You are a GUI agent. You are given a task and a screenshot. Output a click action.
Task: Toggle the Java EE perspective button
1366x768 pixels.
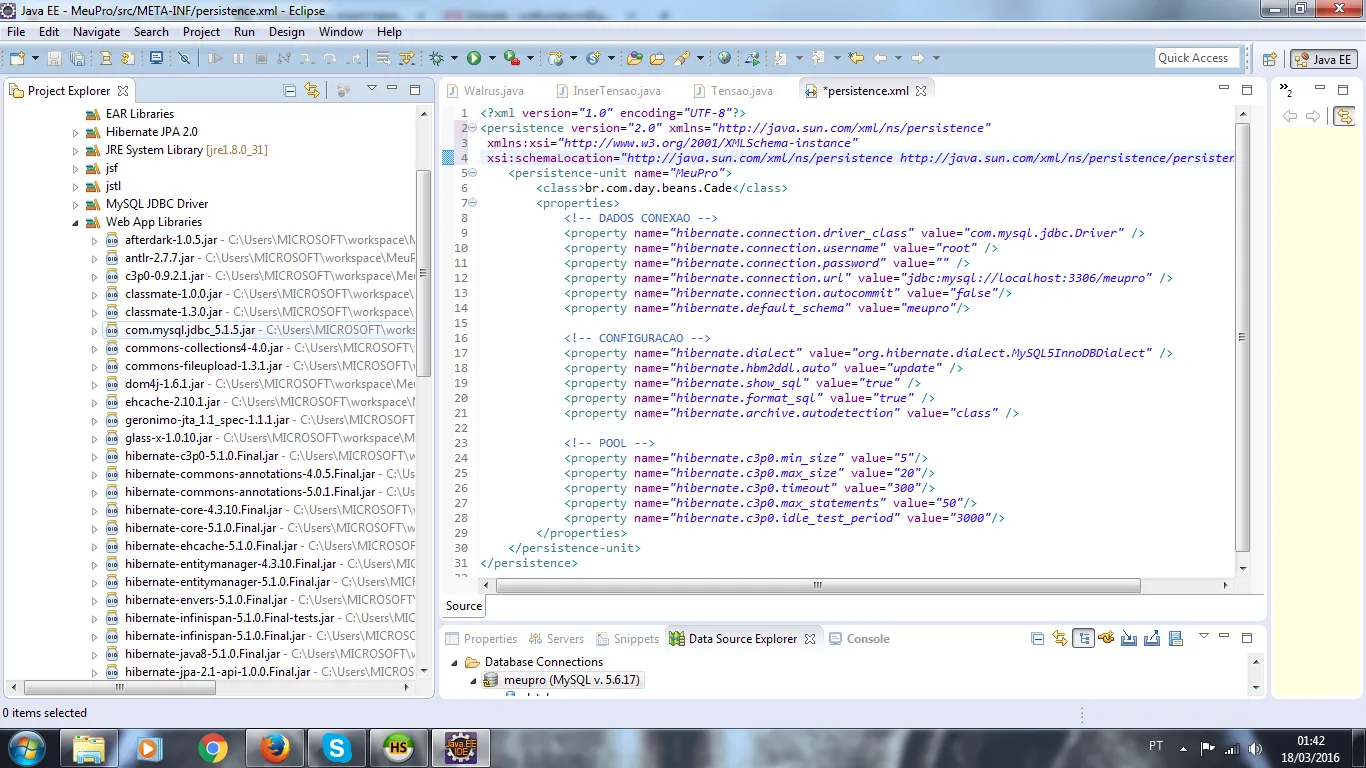point(1323,59)
